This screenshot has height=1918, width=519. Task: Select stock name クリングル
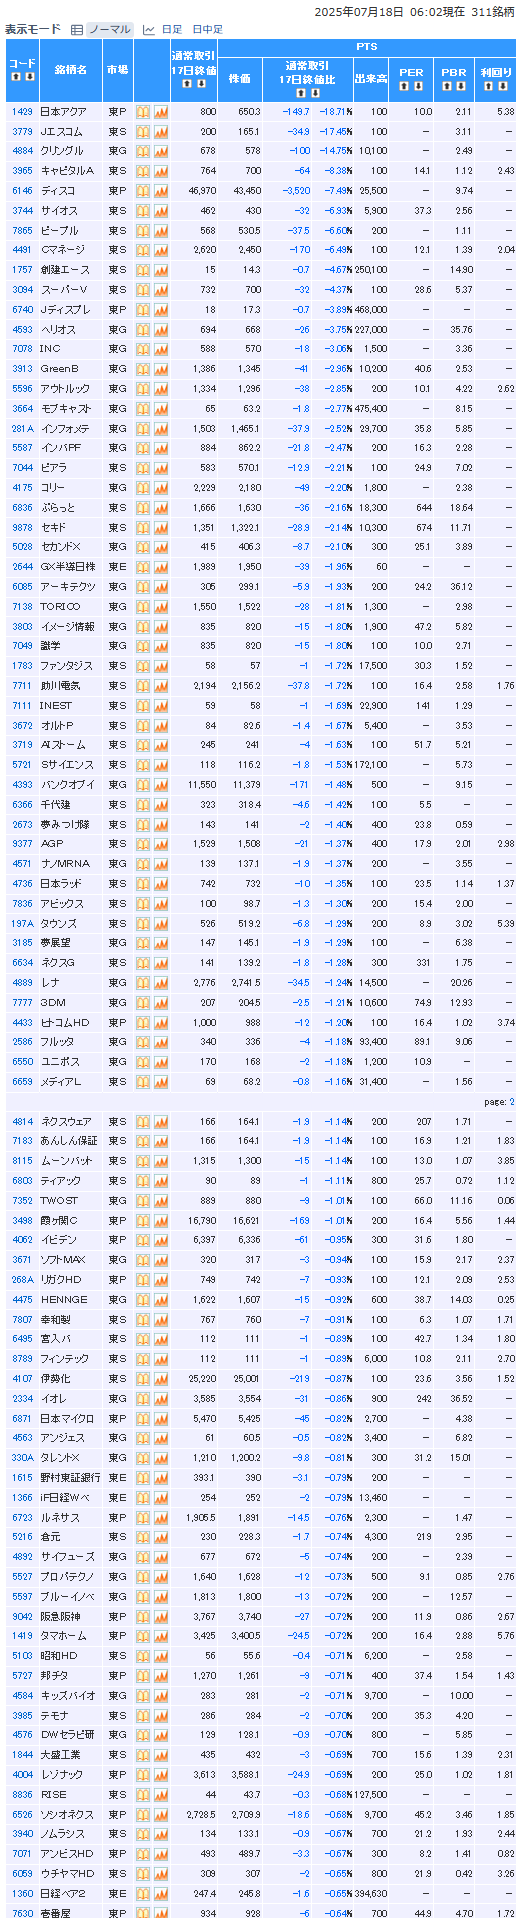click(62, 151)
